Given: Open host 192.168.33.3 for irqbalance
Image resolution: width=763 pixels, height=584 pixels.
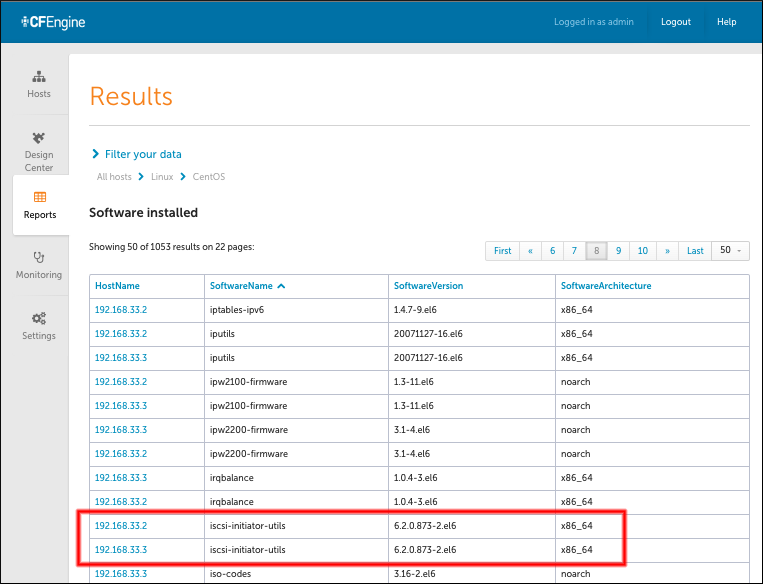Looking at the screenshot, I should [121, 478].
